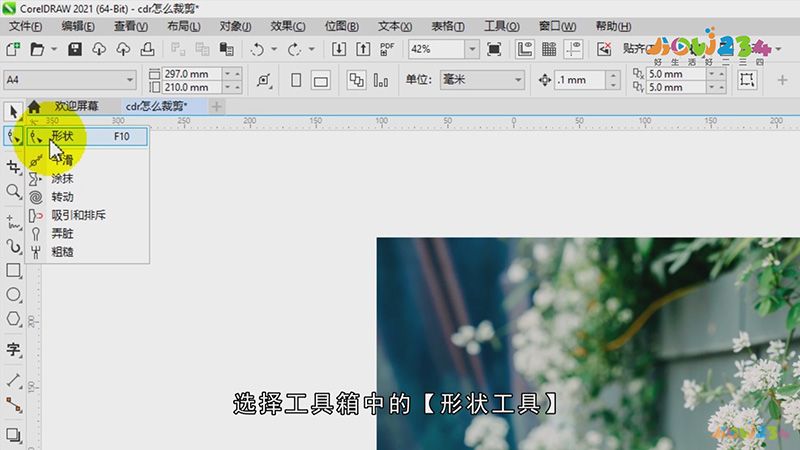Add a new document tab with plus
Viewport: 800px width, 450px height.
tap(216, 107)
